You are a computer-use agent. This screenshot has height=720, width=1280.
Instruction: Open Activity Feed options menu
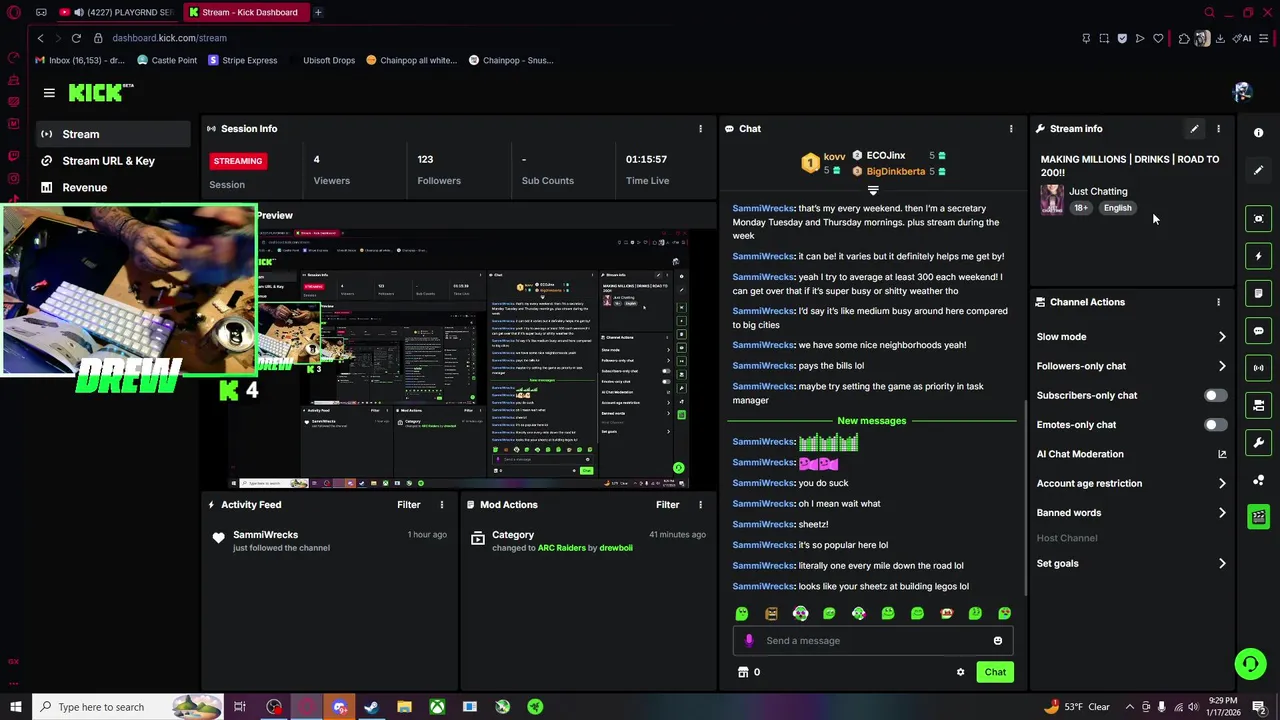441,505
